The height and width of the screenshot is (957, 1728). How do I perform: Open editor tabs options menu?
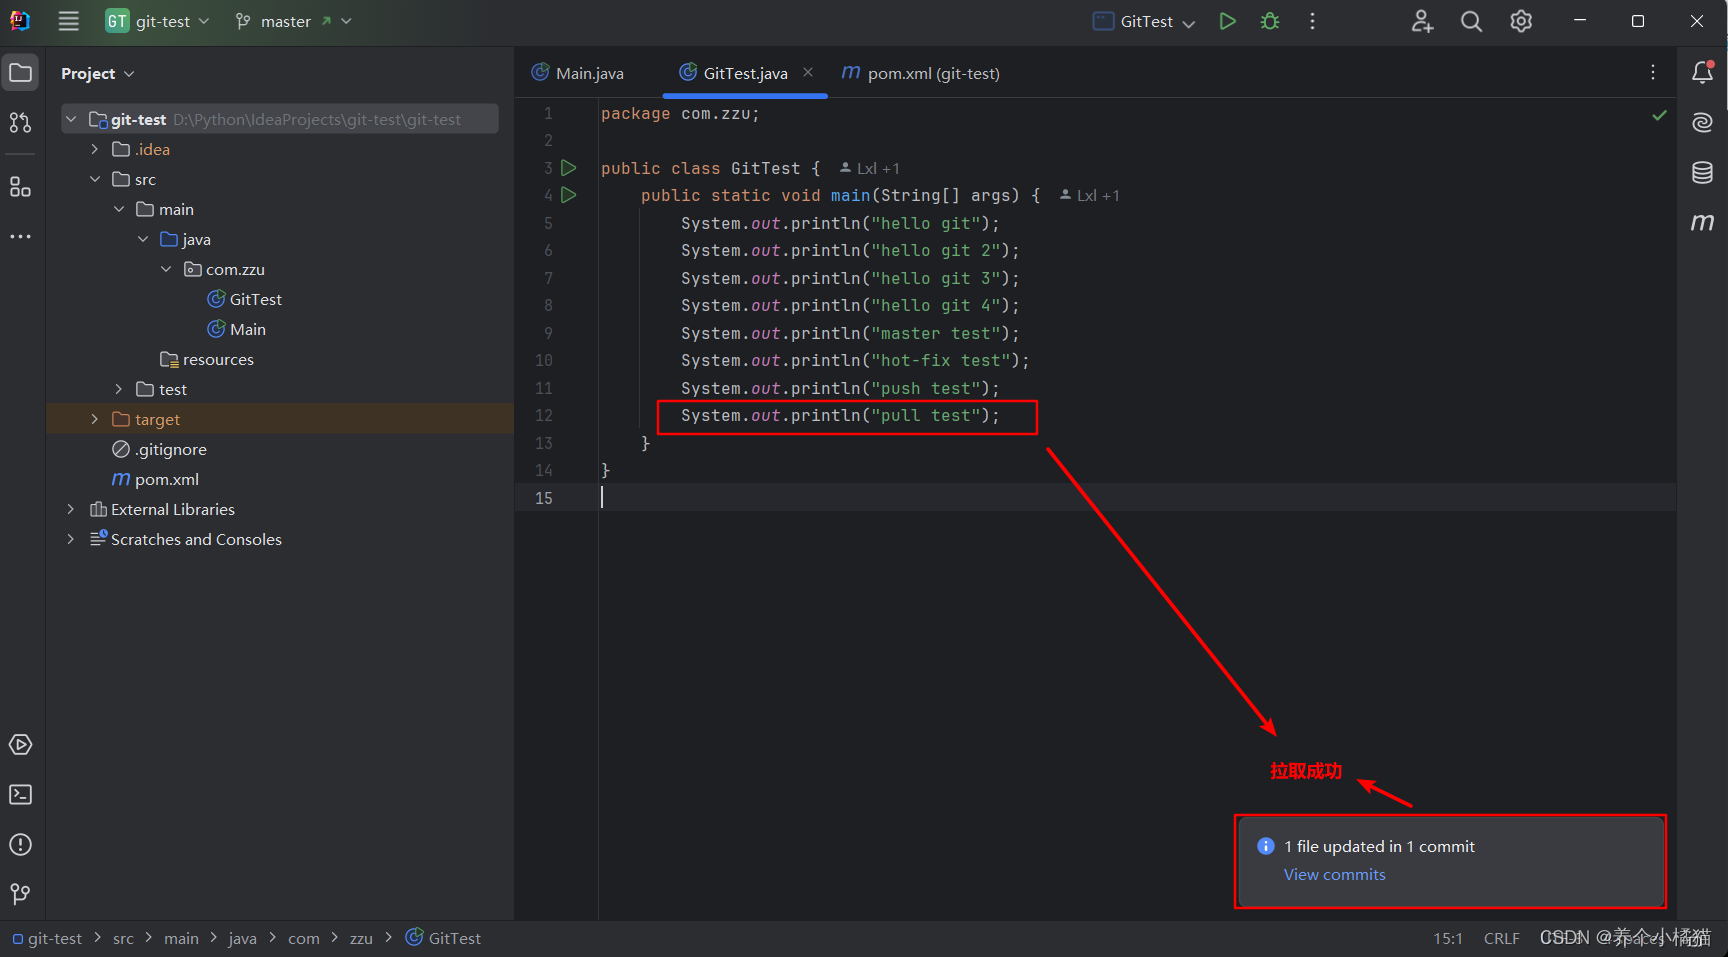tap(1653, 72)
